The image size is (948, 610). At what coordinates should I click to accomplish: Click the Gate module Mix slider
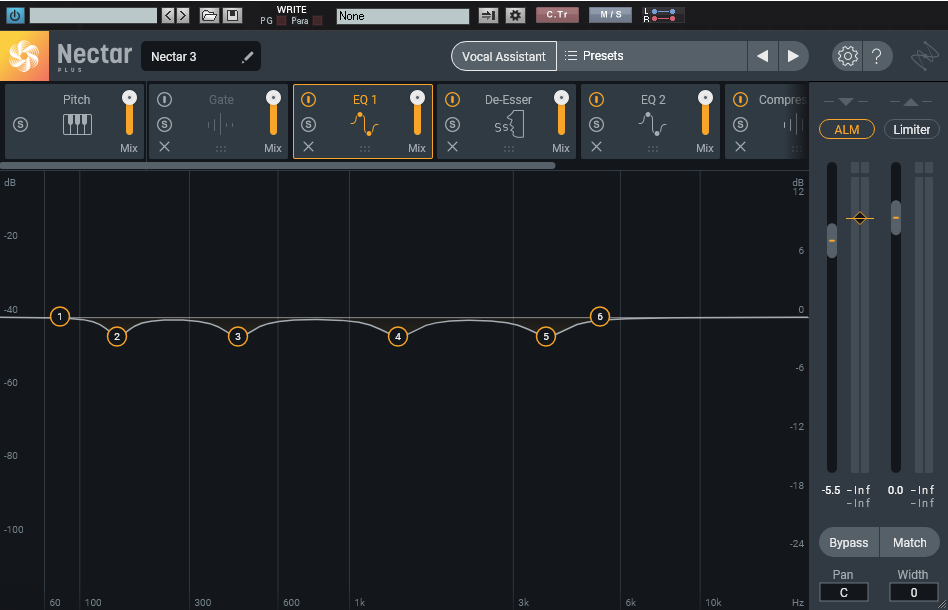[273, 114]
